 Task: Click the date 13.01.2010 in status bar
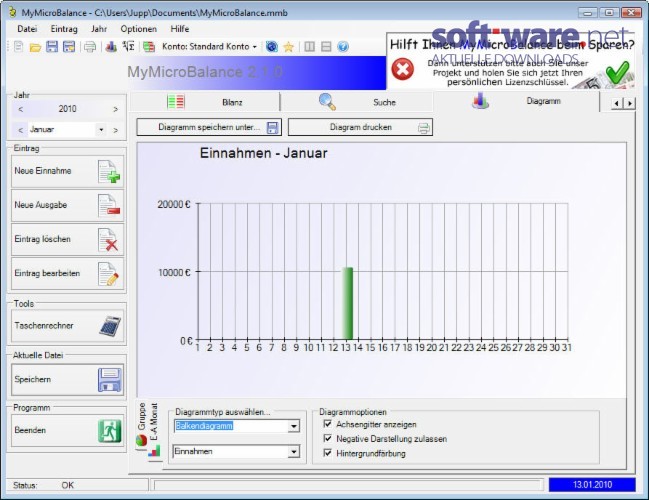tap(592, 485)
